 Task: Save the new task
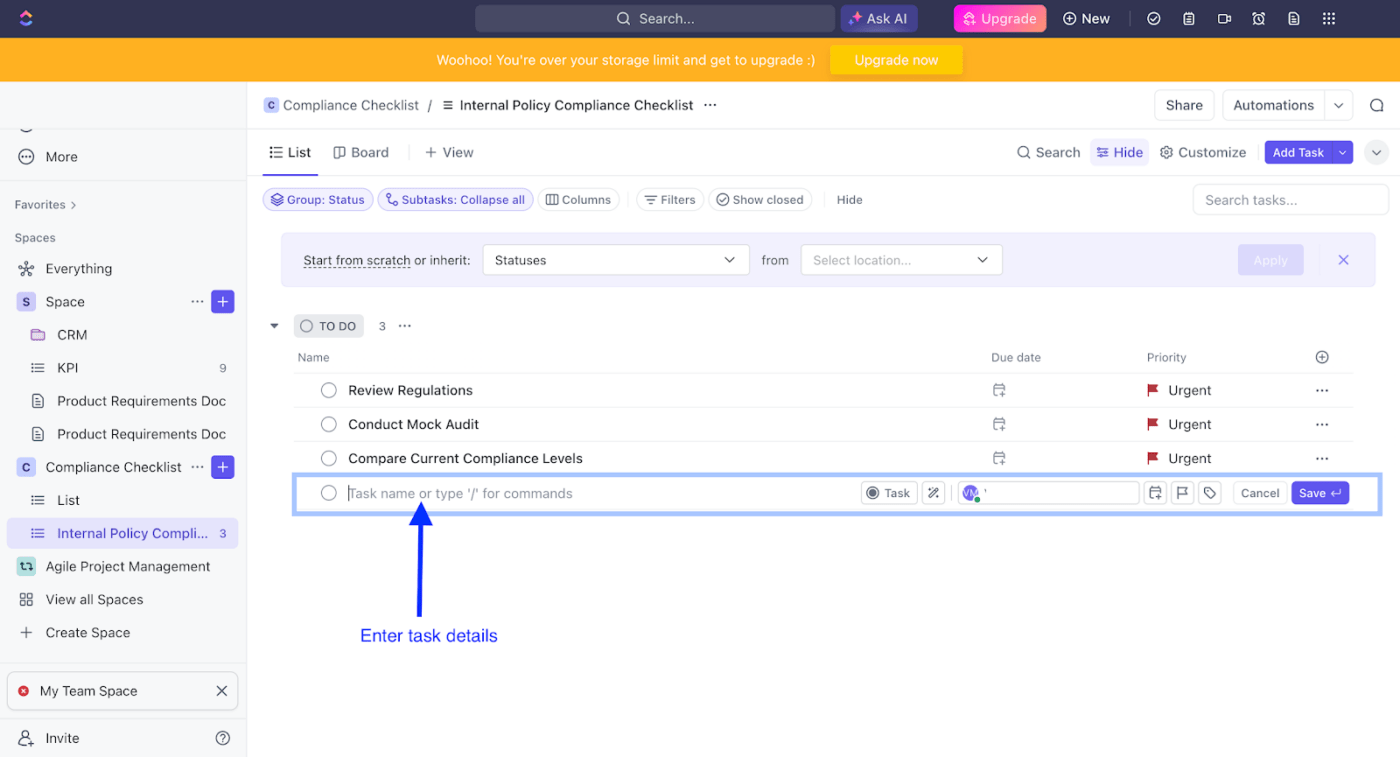pos(1320,493)
